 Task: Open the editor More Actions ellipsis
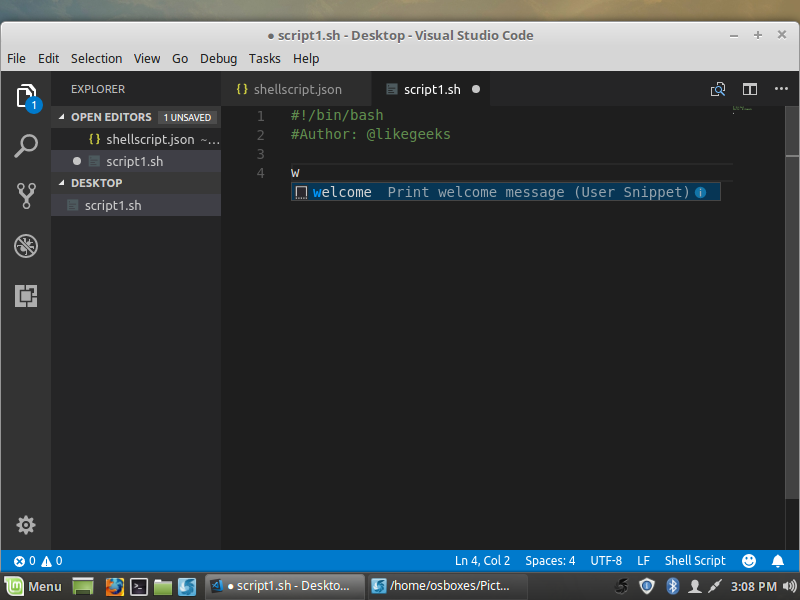tap(781, 89)
